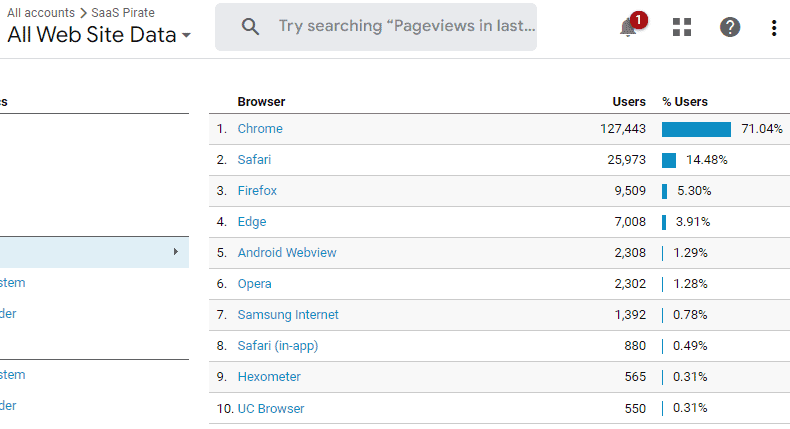Open the apps grid icon
The width and height of the screenshot is (790, 429).
(682, 27)
